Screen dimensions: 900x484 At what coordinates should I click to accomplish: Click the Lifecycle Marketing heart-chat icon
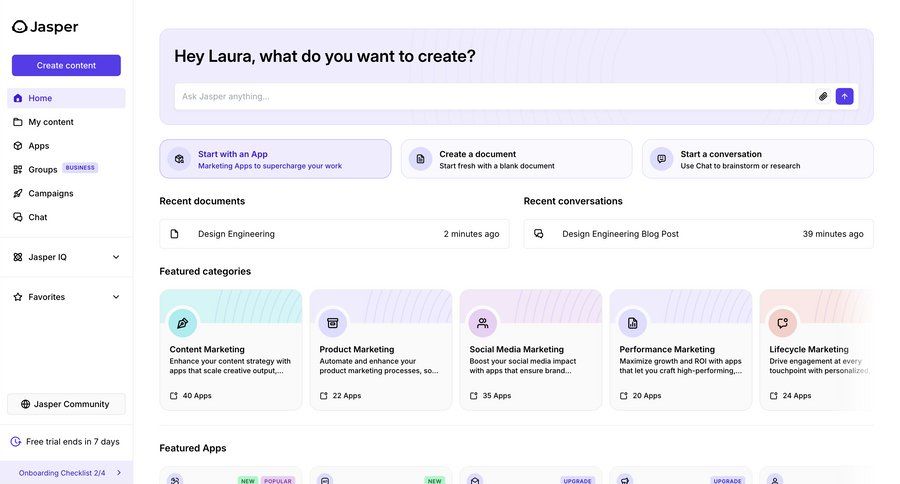tap(782, 323)
